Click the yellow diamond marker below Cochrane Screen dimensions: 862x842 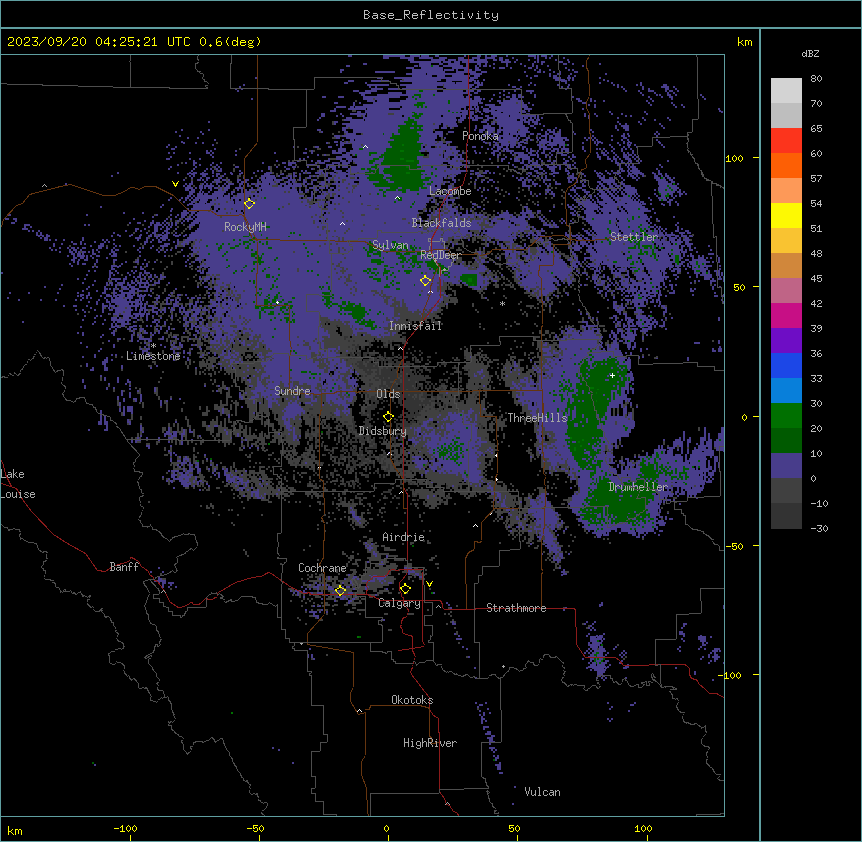point(340,590)
